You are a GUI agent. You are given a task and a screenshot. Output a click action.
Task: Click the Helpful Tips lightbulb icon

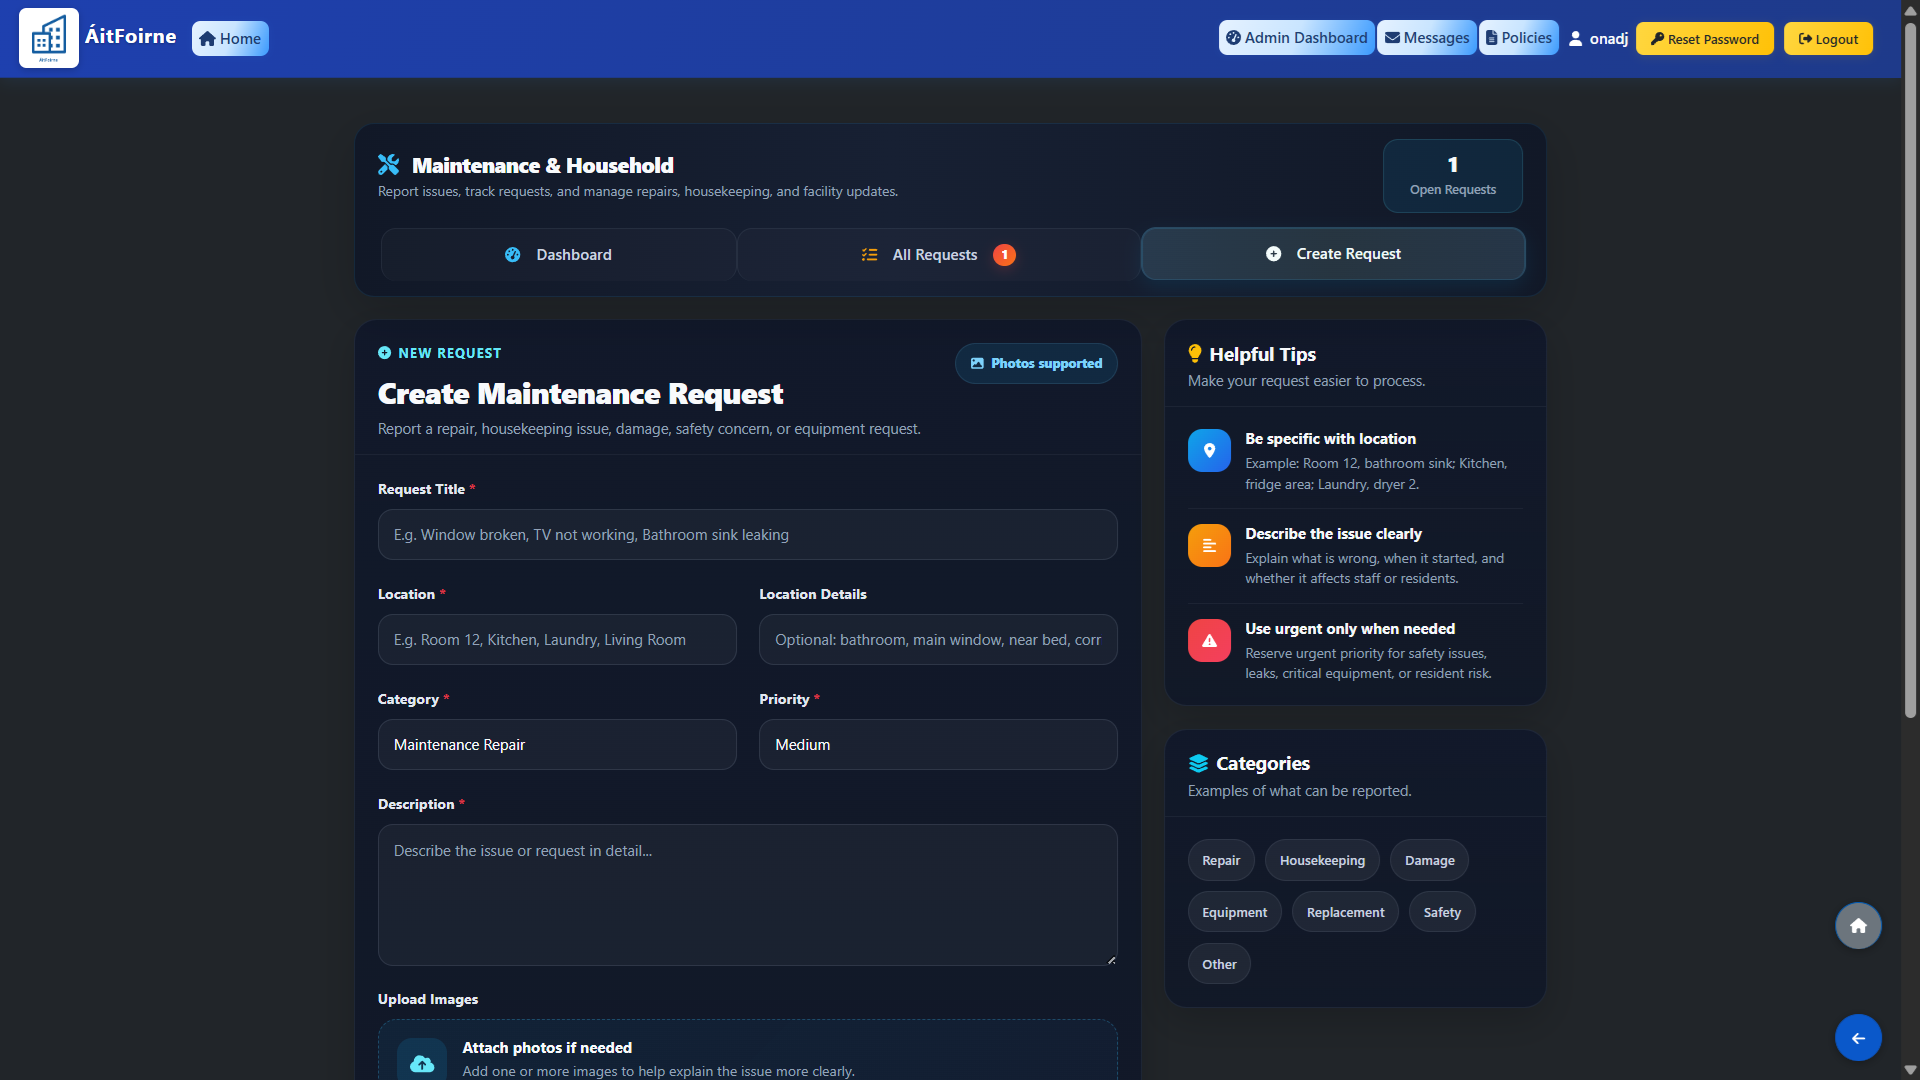click(x=1195, y=354)
